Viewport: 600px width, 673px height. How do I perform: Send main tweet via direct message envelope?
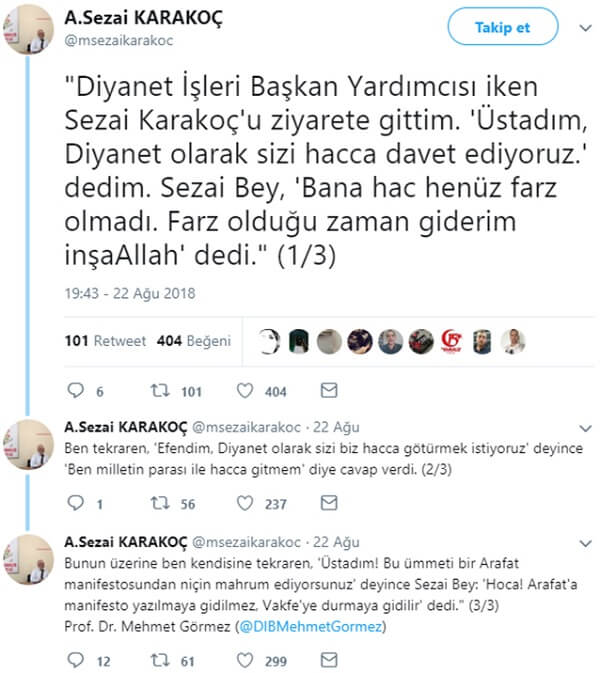click(x=329, y=390)
